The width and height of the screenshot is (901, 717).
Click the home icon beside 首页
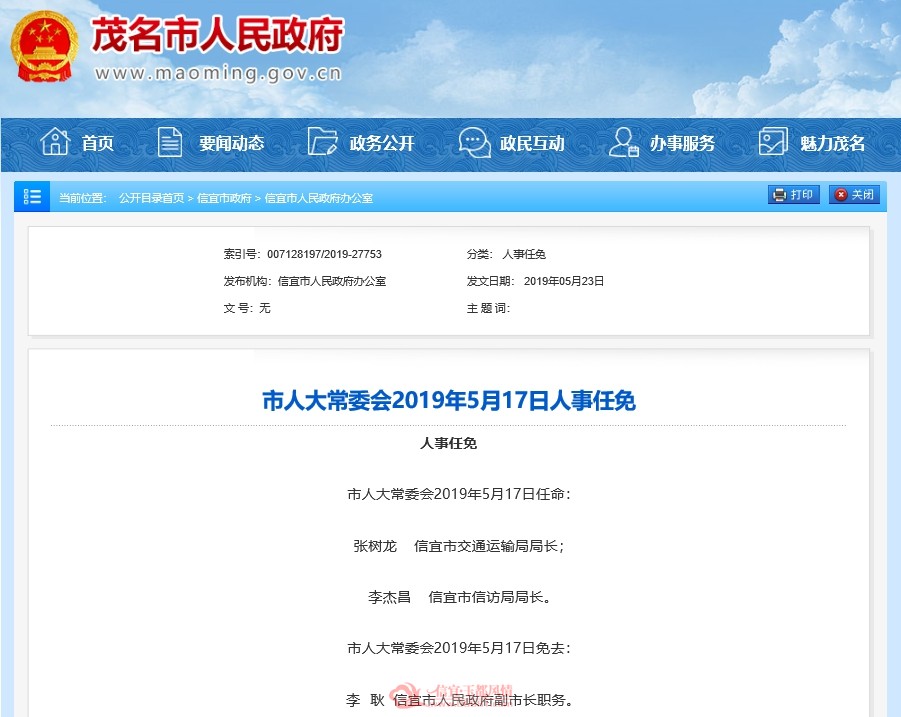point(55,141)
